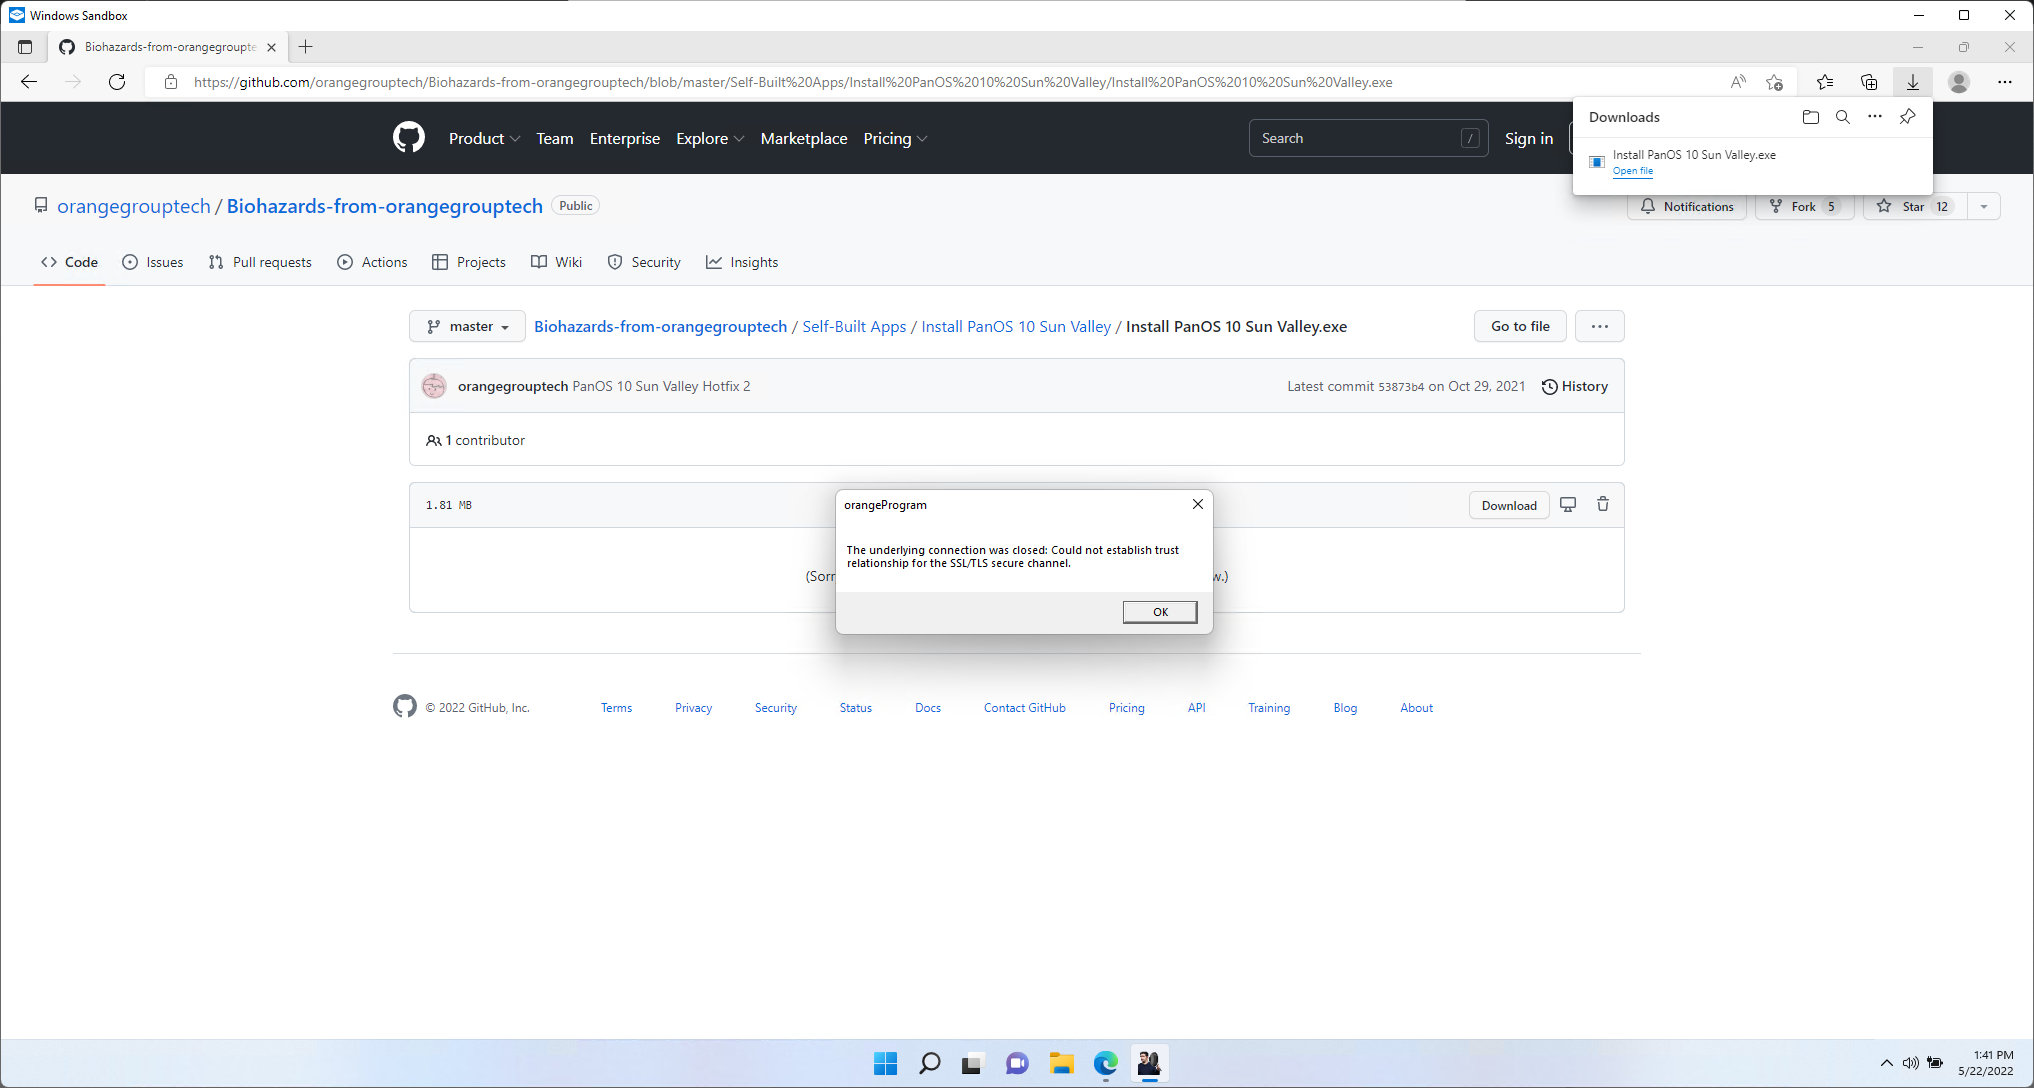This screenshot has height=1088, width=2034.
Task: Click the GitHub logo to go home
Action: [x=408, y=138]
